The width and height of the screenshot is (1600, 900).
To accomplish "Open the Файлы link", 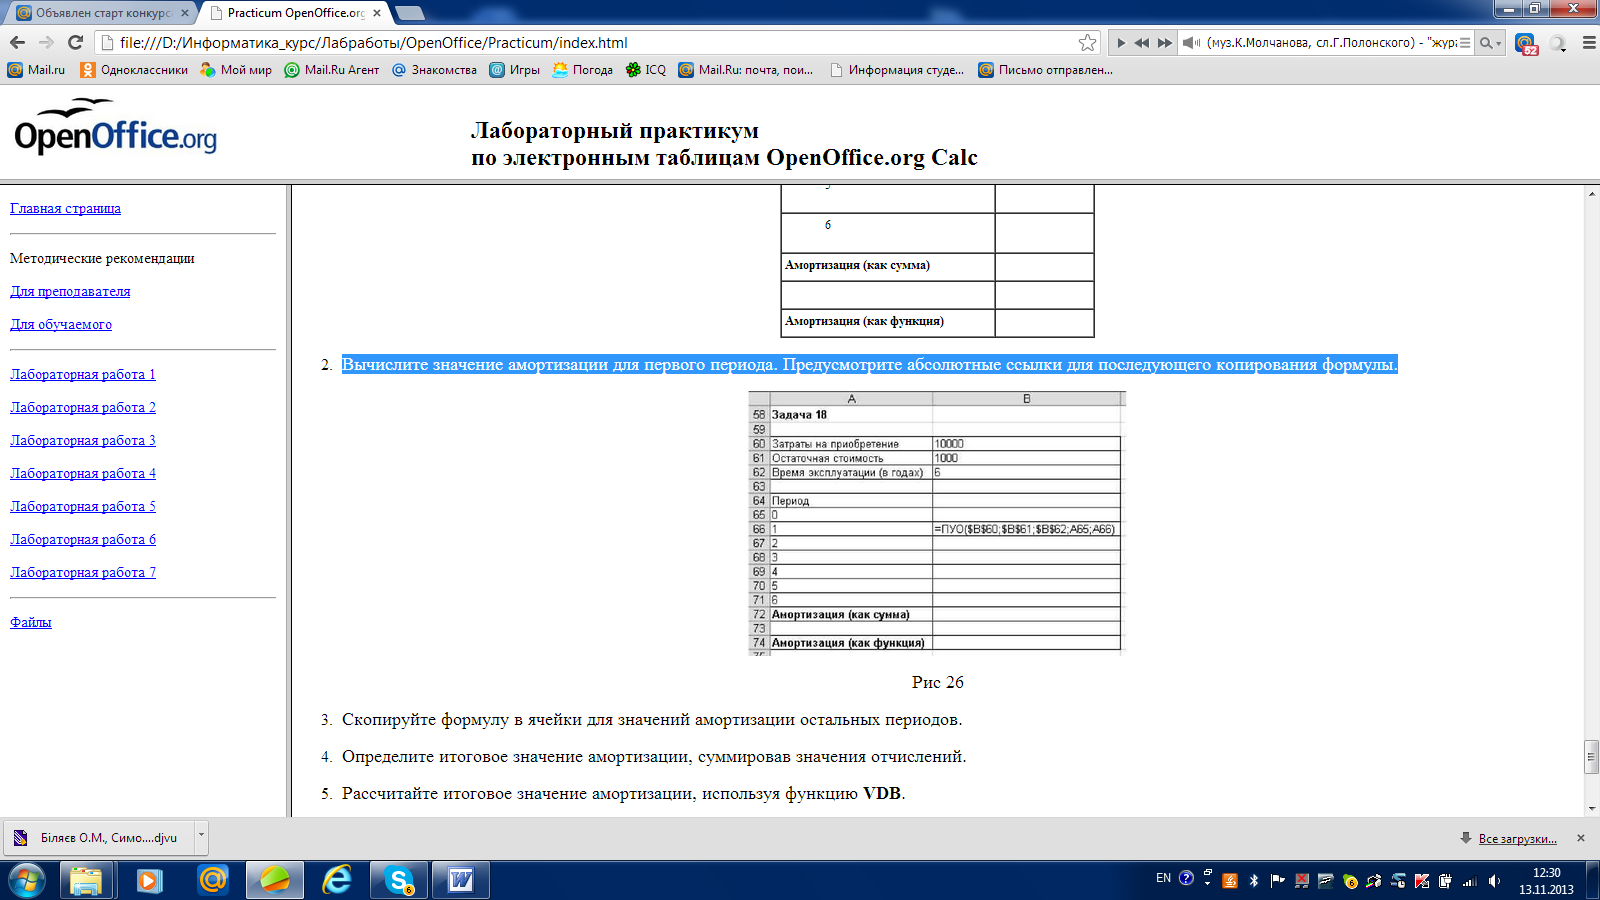I will point(31,622).
